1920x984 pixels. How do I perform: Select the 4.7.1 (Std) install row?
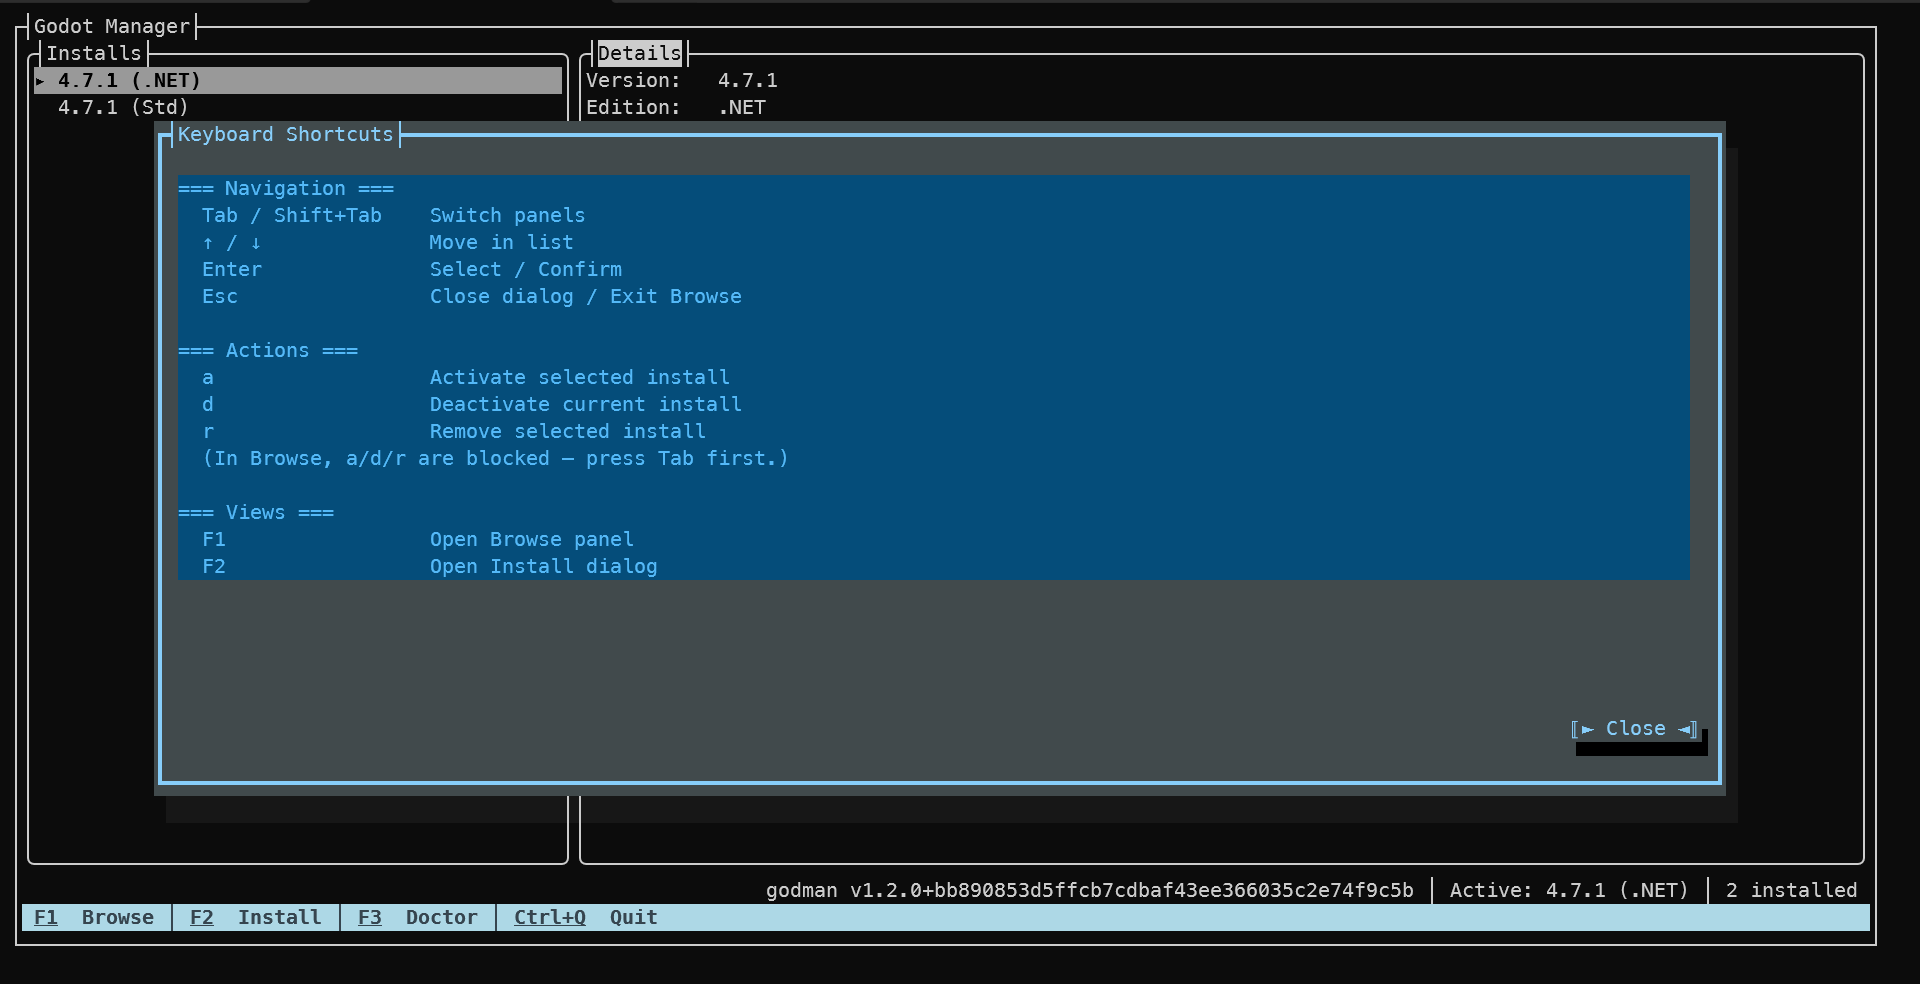(298, 108)
